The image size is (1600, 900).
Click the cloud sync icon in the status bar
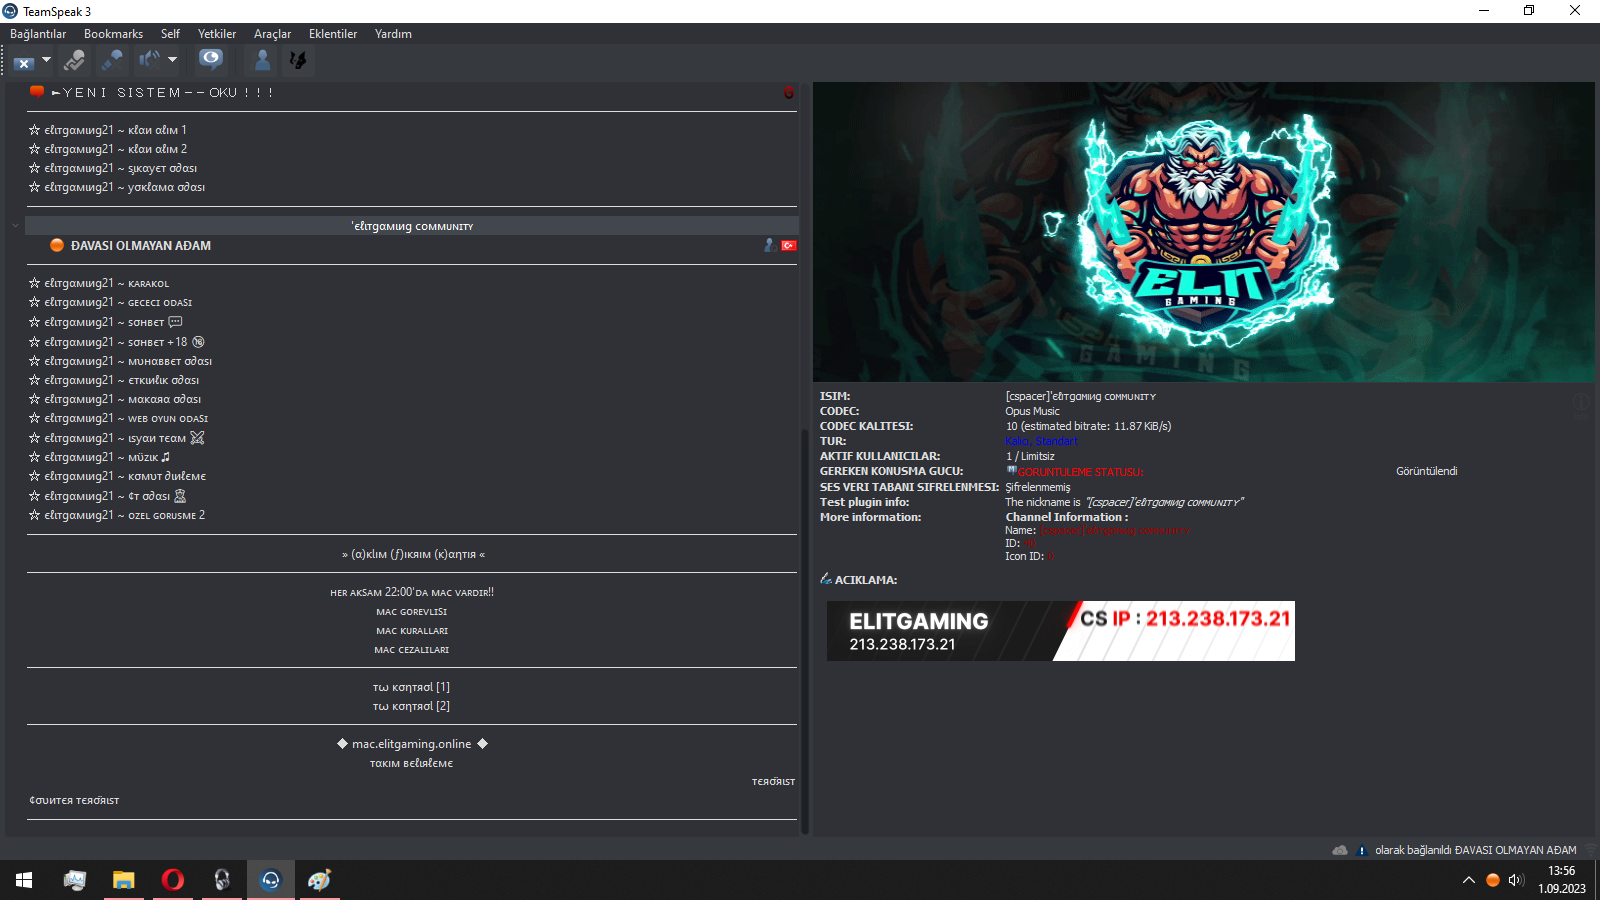click(1340, 850)
